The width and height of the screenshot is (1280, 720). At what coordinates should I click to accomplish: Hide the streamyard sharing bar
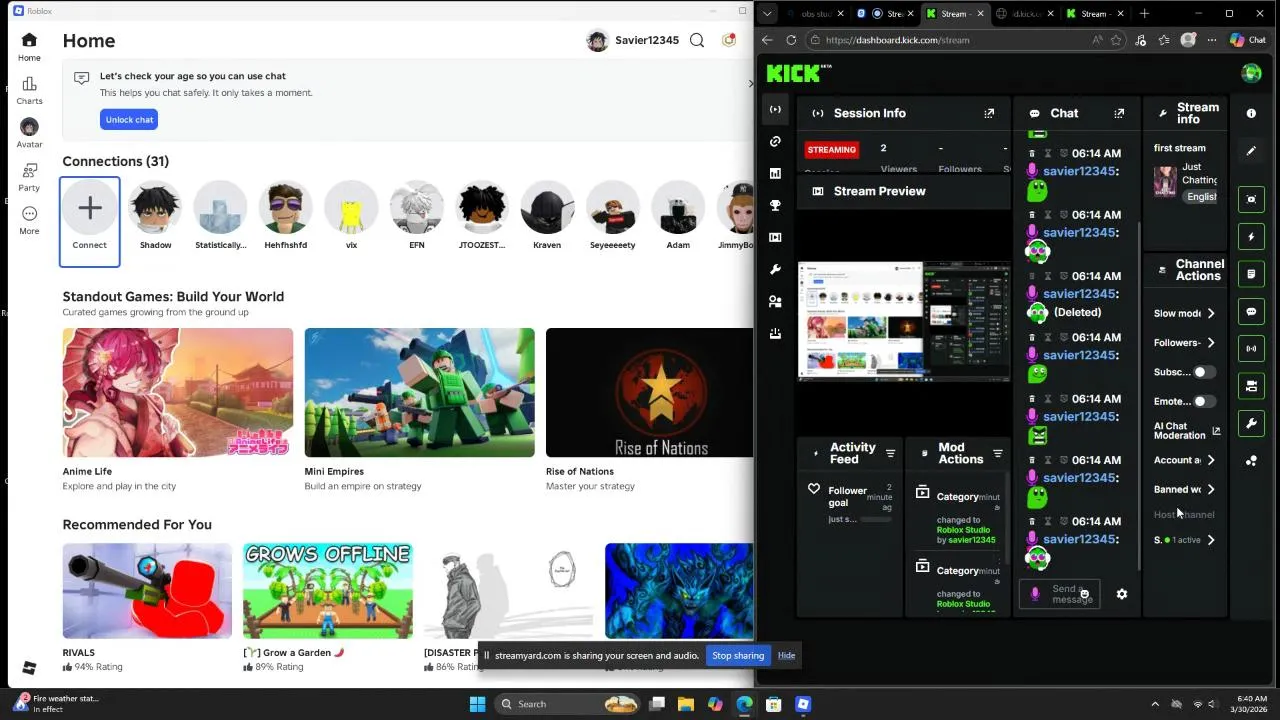[x=787, y=656]
